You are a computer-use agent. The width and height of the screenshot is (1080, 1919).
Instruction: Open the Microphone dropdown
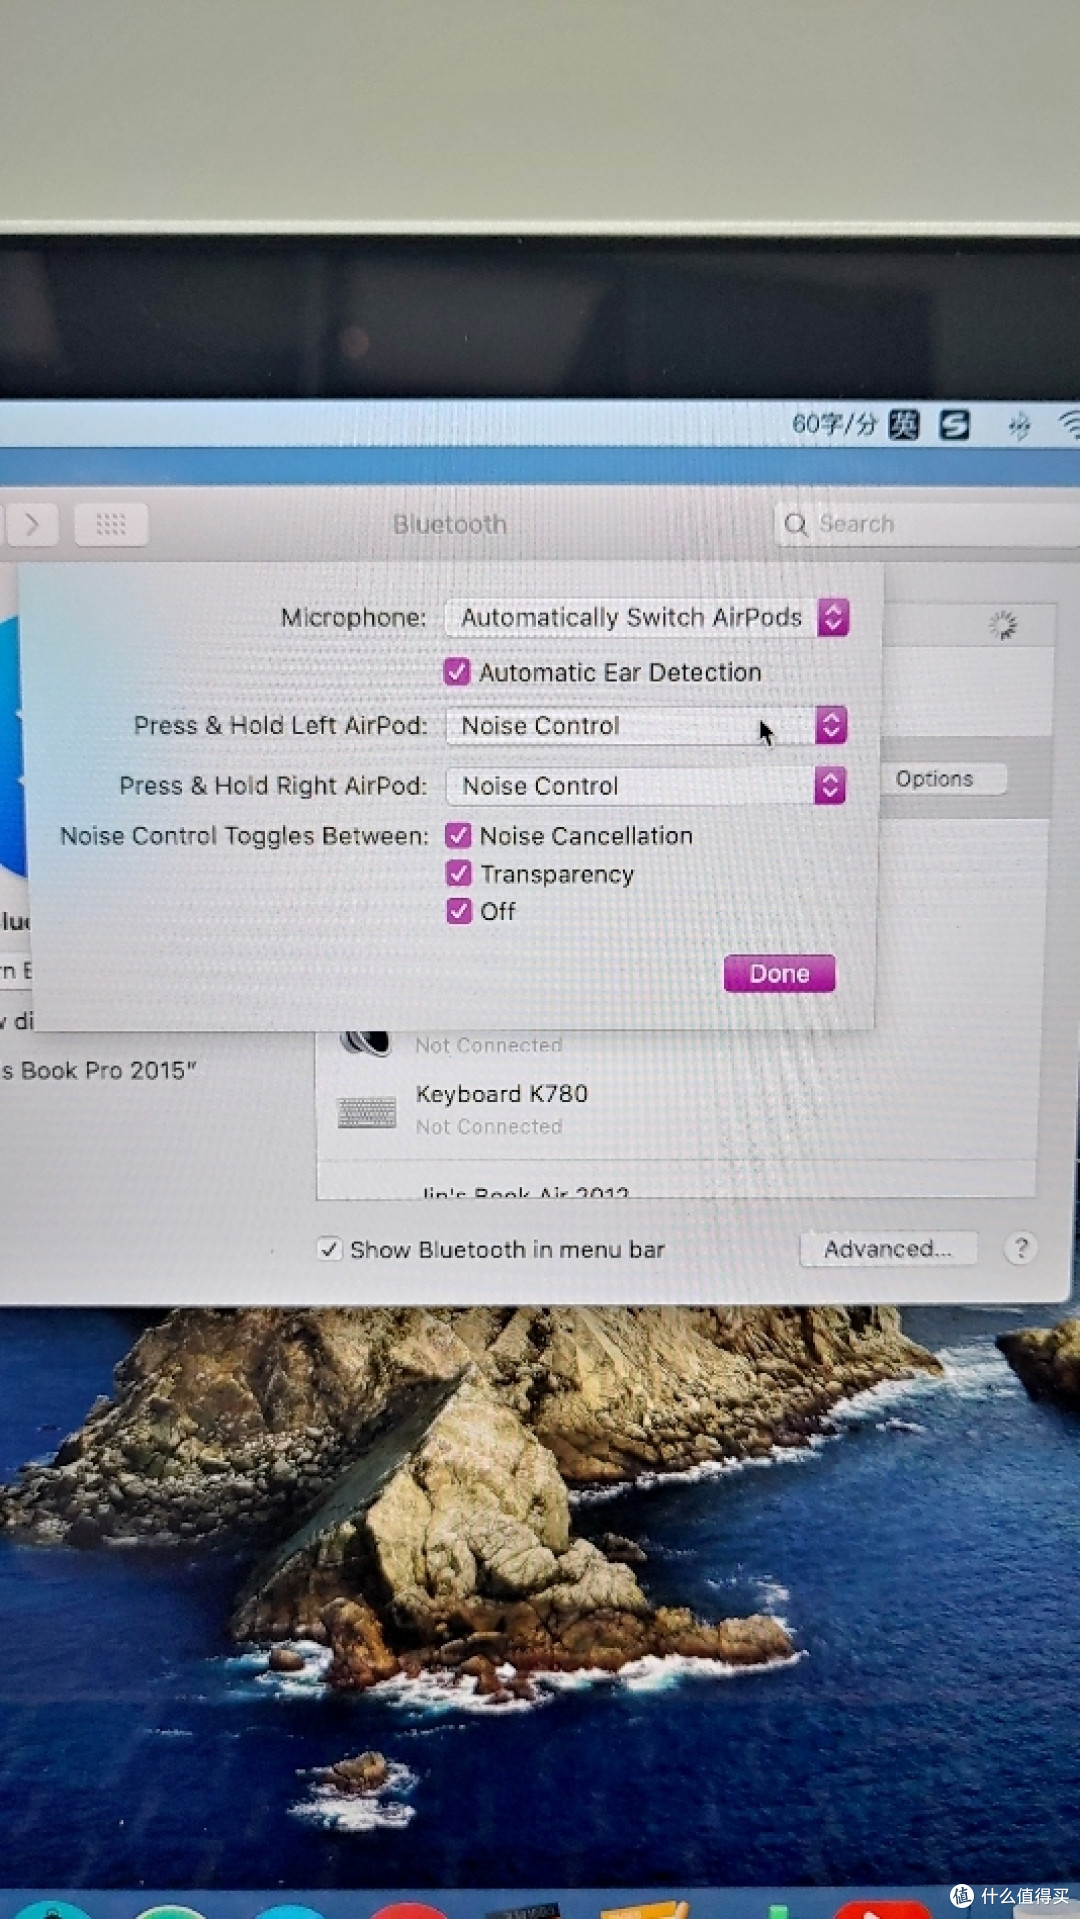pyautogui.click(x=647, y=617)
